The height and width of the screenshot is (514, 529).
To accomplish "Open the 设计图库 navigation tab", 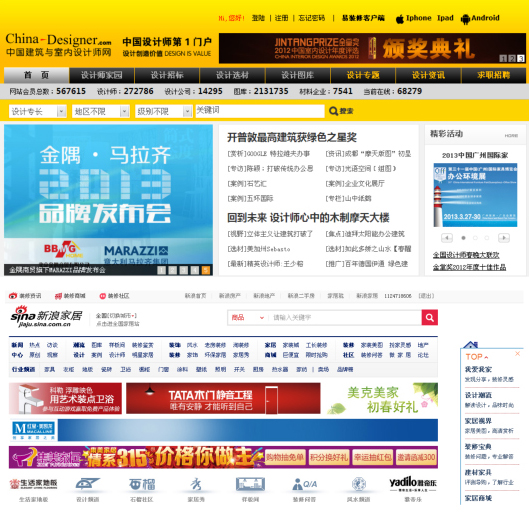I will 298,75.
